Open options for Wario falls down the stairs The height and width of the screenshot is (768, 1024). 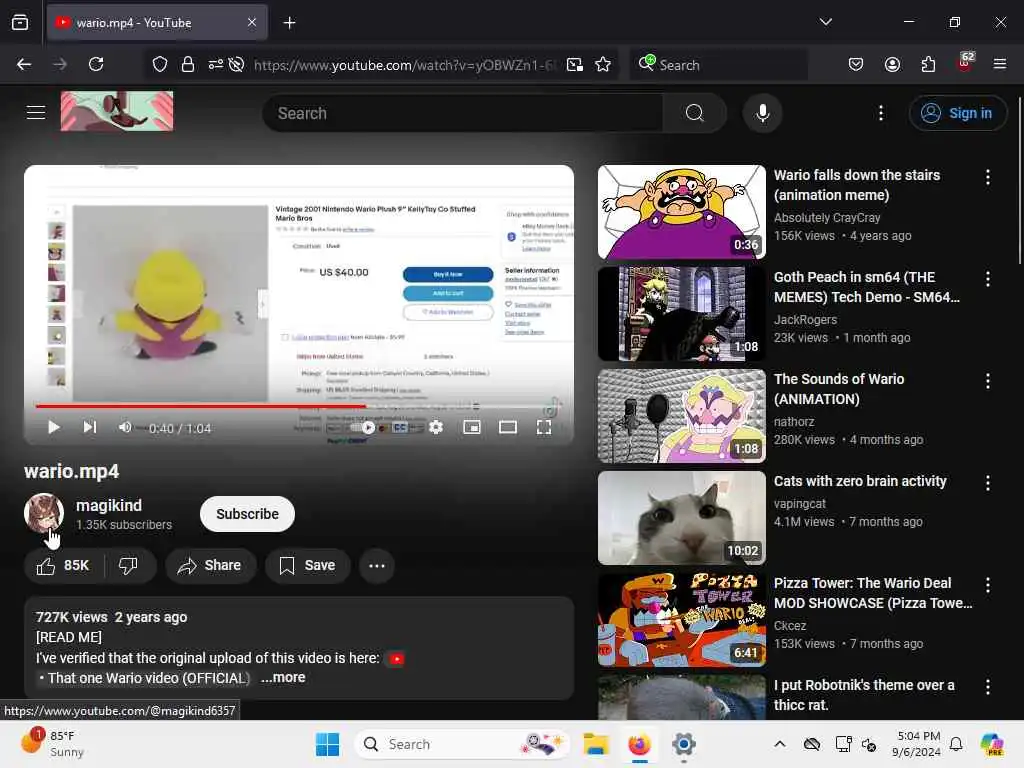(x=987, y=176)
